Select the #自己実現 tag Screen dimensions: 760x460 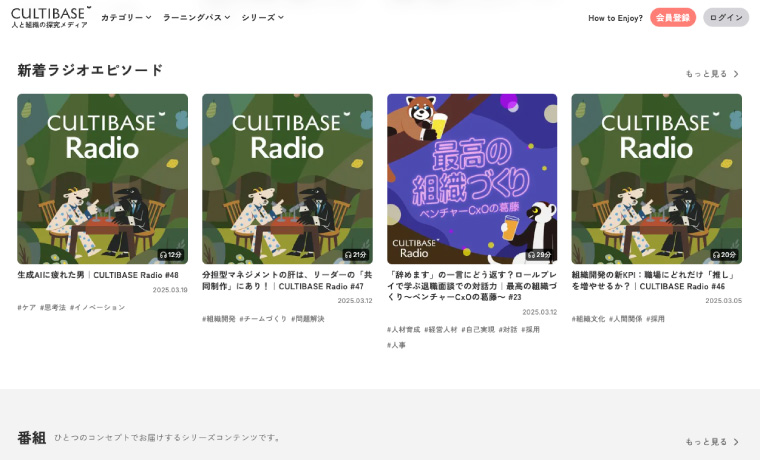point(478,330)
